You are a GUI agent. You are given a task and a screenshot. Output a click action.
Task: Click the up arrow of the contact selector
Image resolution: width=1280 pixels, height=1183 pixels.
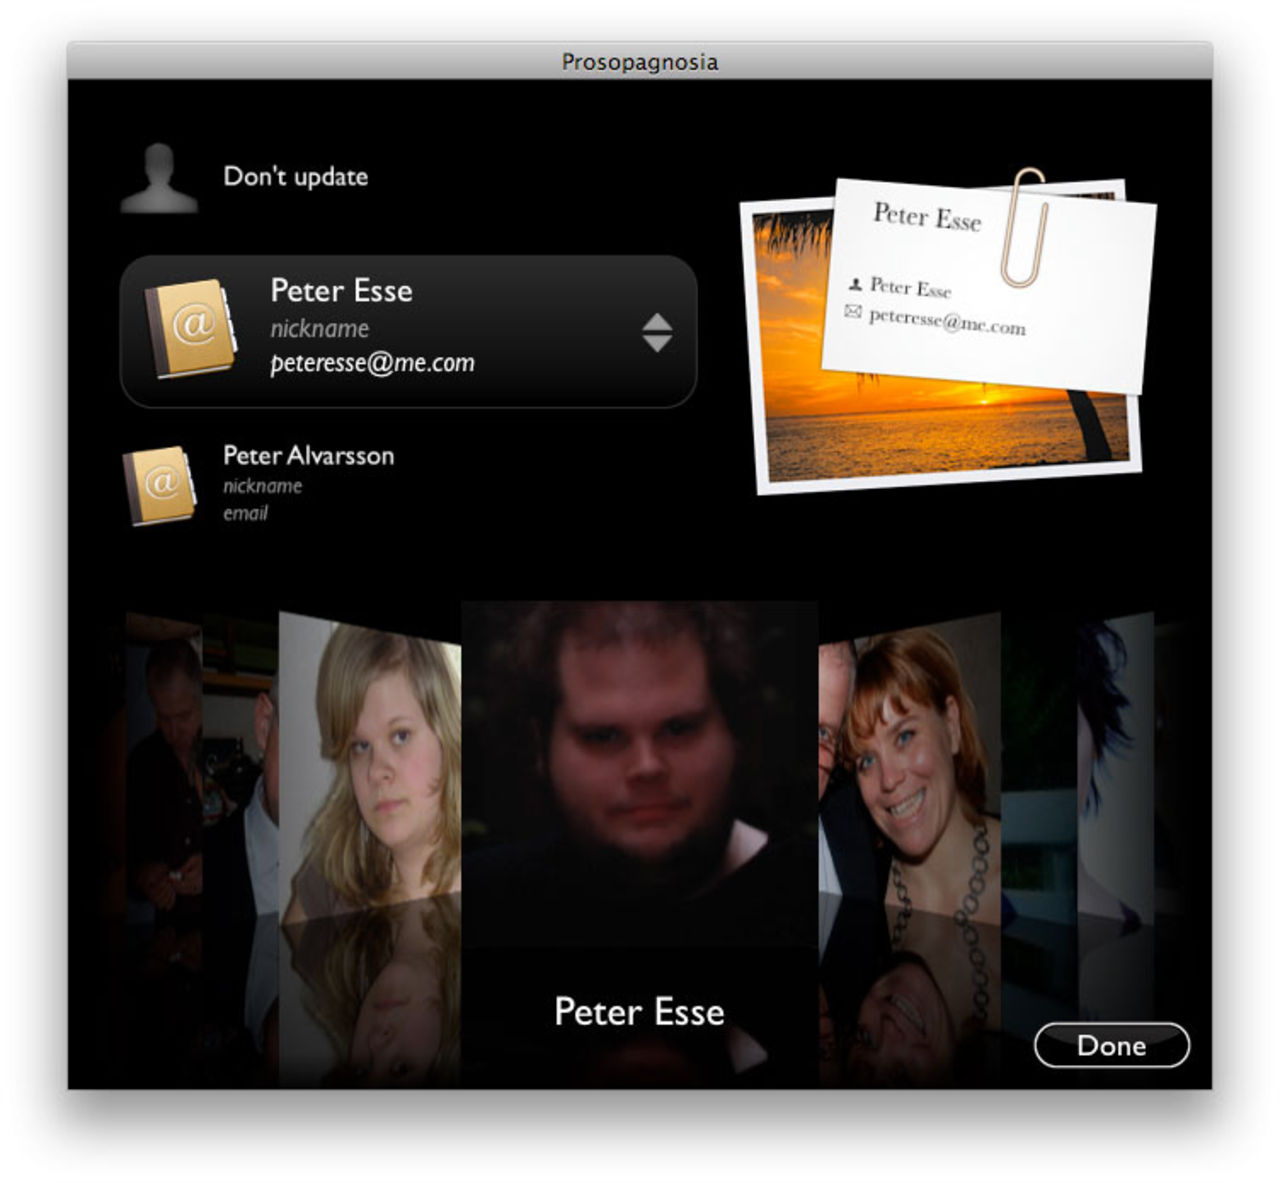click(657, 321)
